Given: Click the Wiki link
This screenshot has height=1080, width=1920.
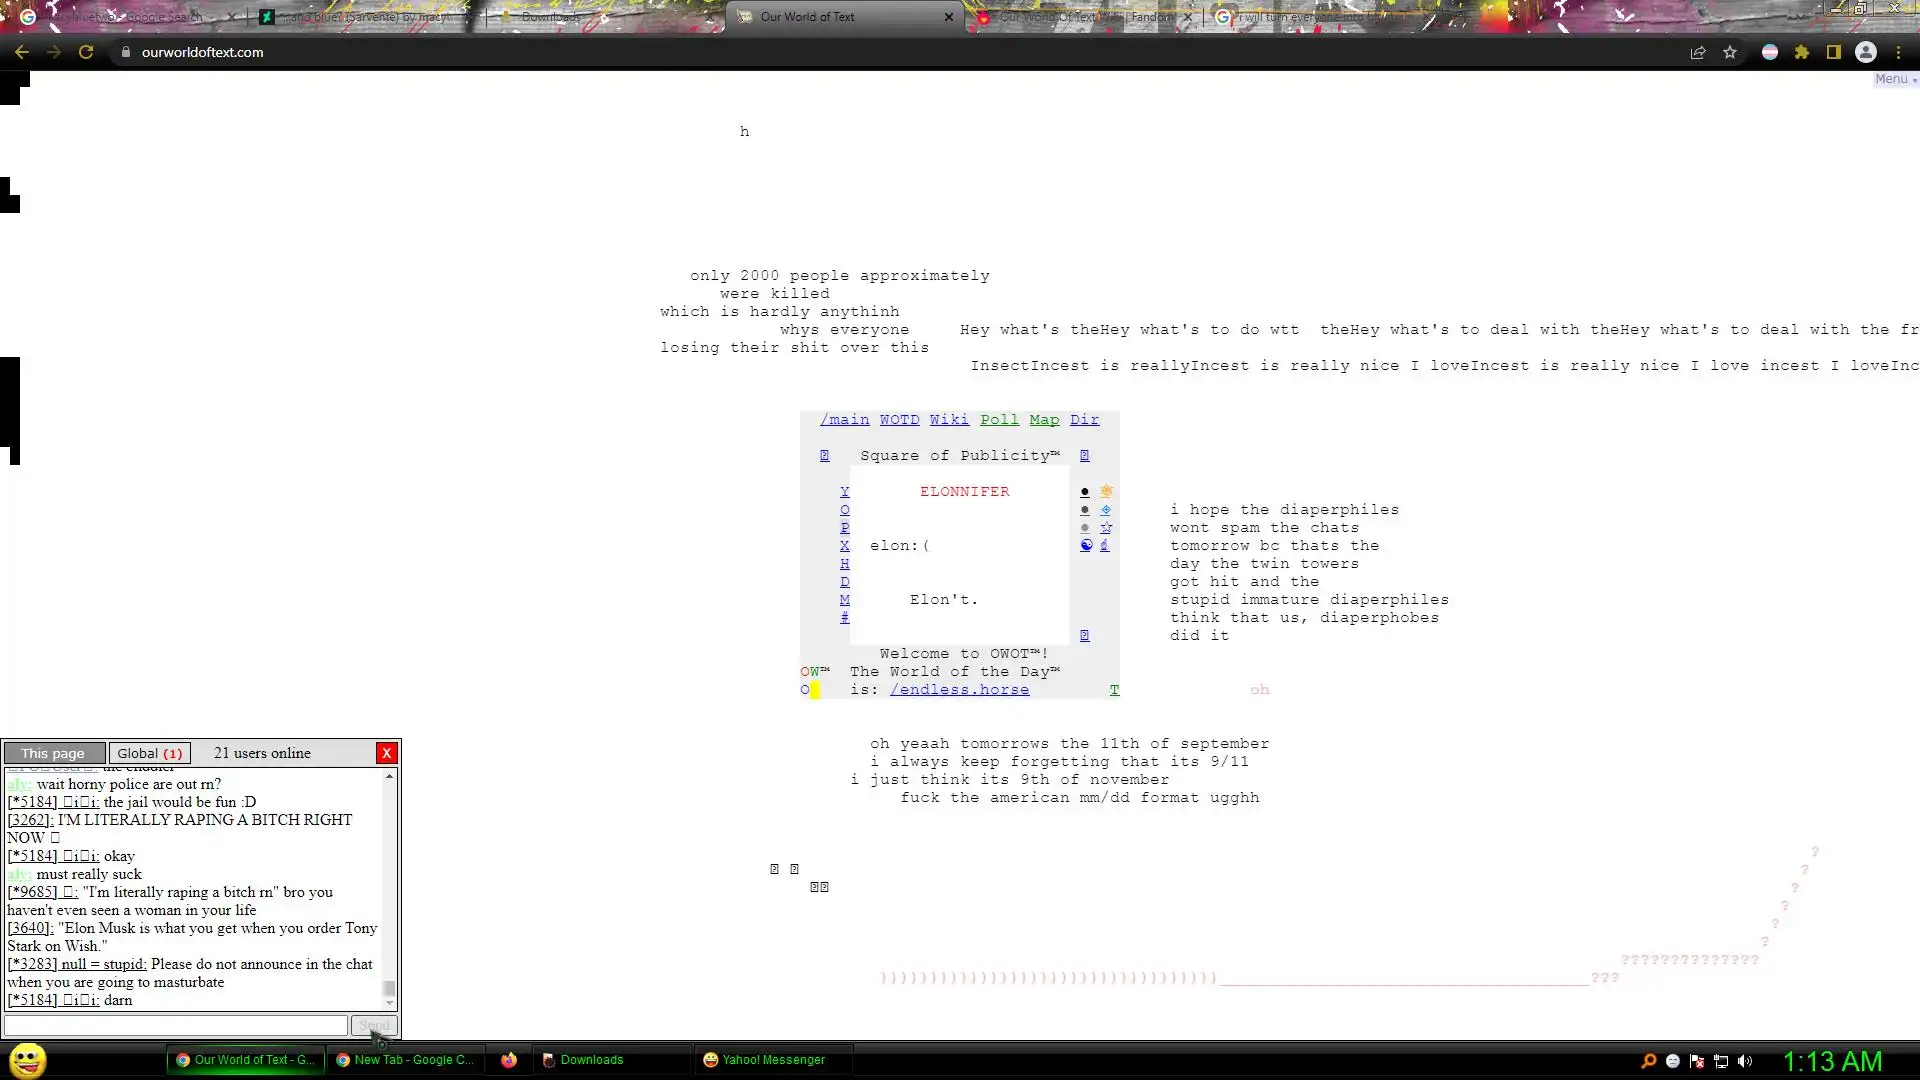Looking at the screenshot, I should point(949,420).
